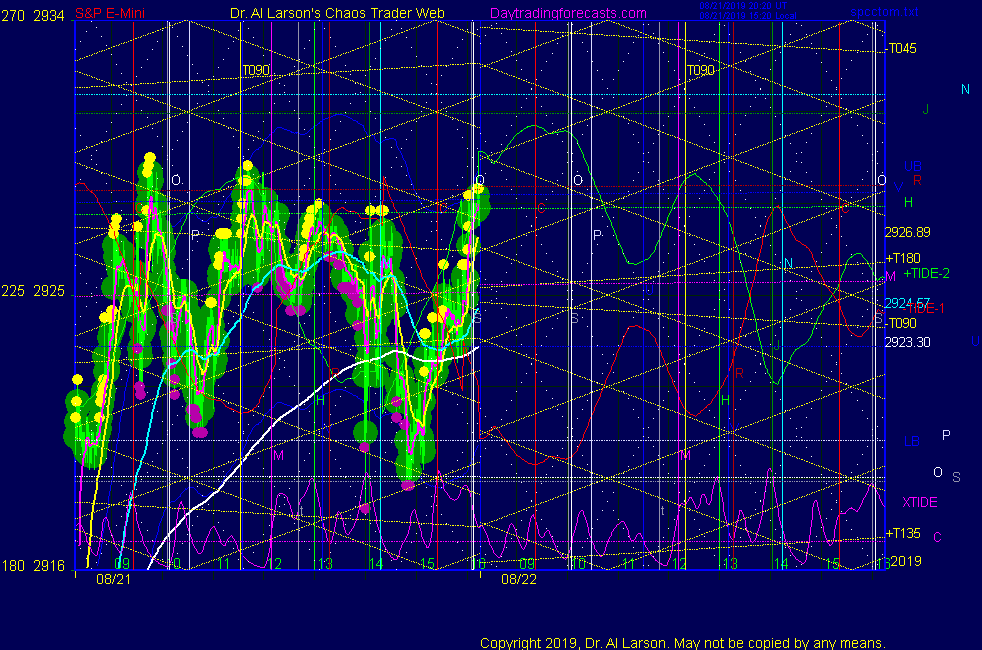Click the red "-TIDE-1" label
This screenshot has height=650, width=982.
pos(923,308)
